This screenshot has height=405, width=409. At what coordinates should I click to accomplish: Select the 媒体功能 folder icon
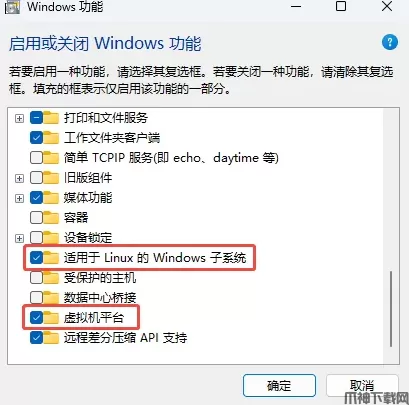coord(51,198)
